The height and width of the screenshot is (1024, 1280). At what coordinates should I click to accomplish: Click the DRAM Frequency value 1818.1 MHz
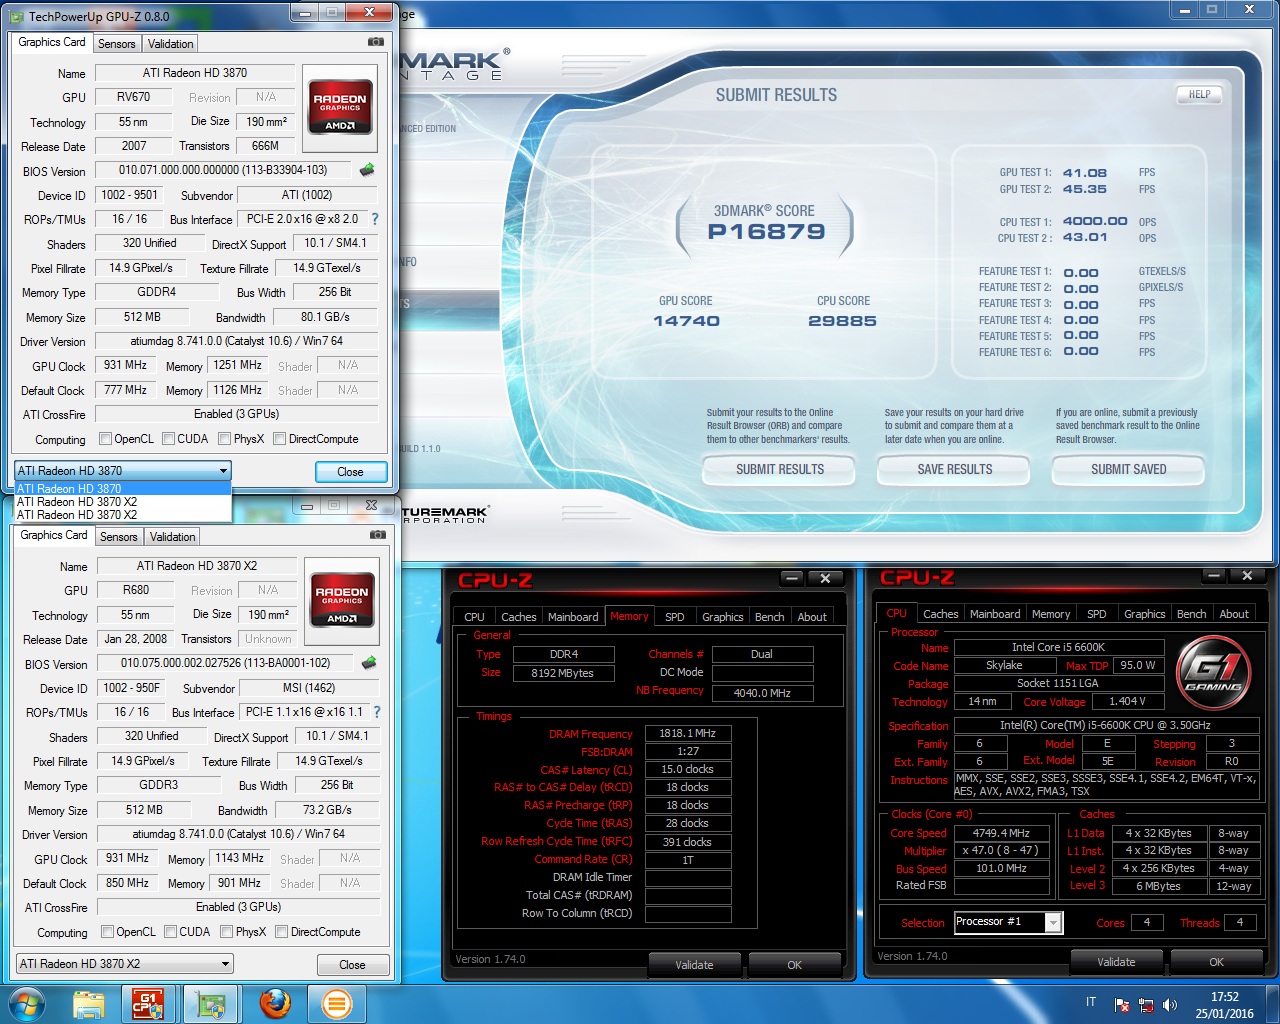click(x=687, y=733)
